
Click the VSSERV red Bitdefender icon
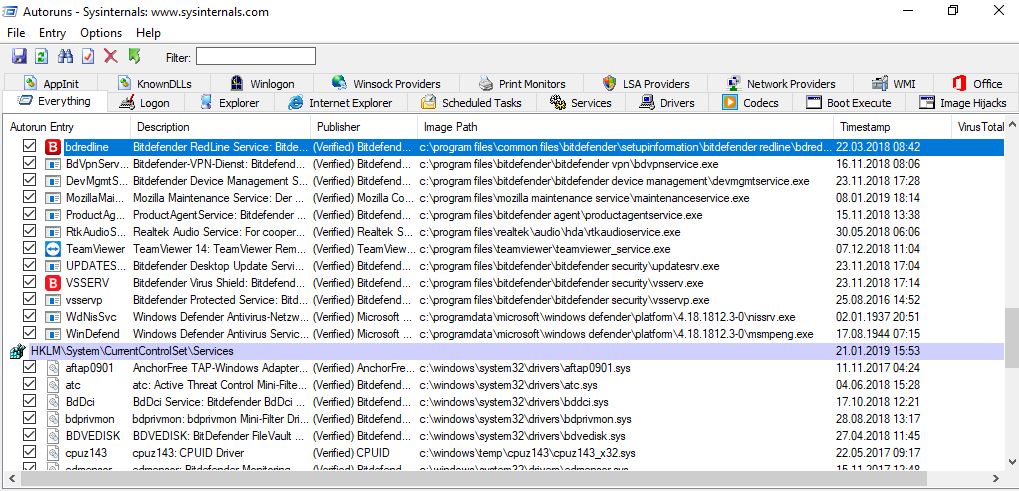[x=53, y=283]
